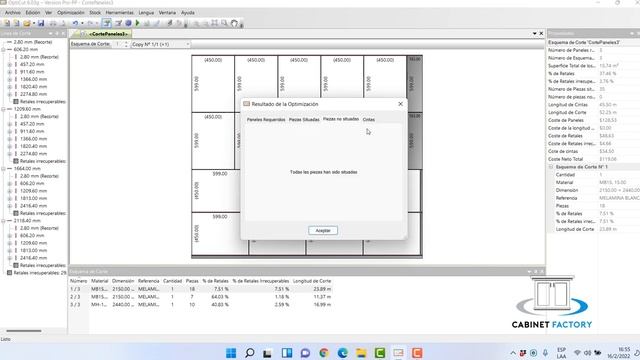Screen dimensions: 640x360
Task: Show hidden tray icons chevron
Action: tap(513, 353)
